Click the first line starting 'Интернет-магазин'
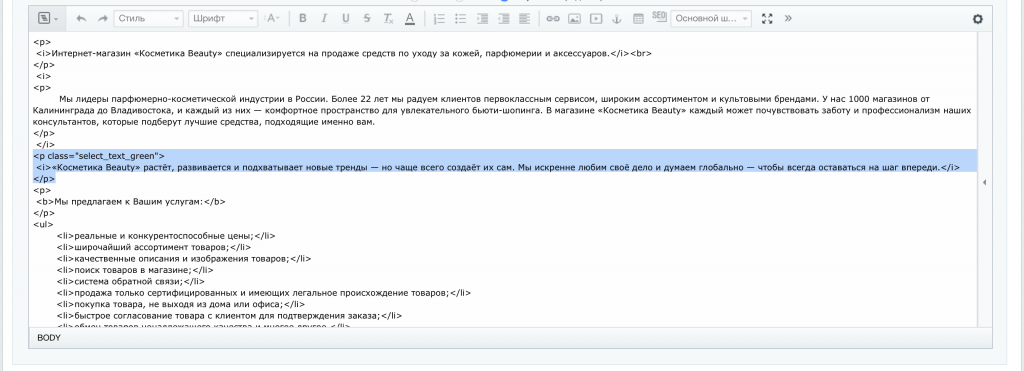This screenshot has height=371, width=1024. (x=344, y=54)
